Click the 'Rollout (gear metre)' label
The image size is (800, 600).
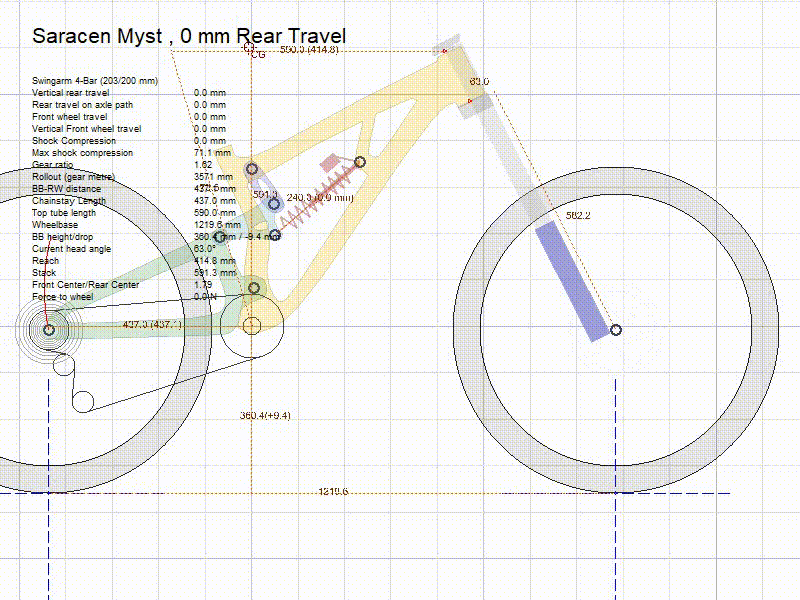[73, 177]
